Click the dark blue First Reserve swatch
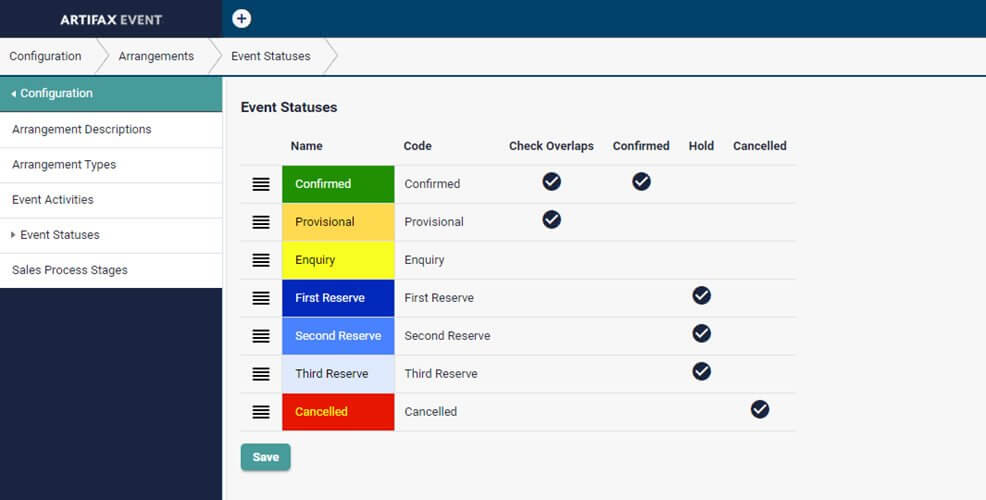 (x=338, y=298)
